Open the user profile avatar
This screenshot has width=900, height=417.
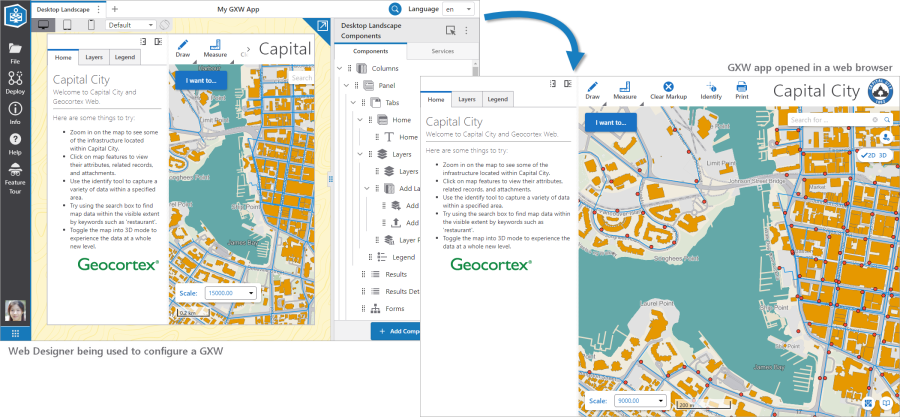pyautogui.click(x=15, y=310)
